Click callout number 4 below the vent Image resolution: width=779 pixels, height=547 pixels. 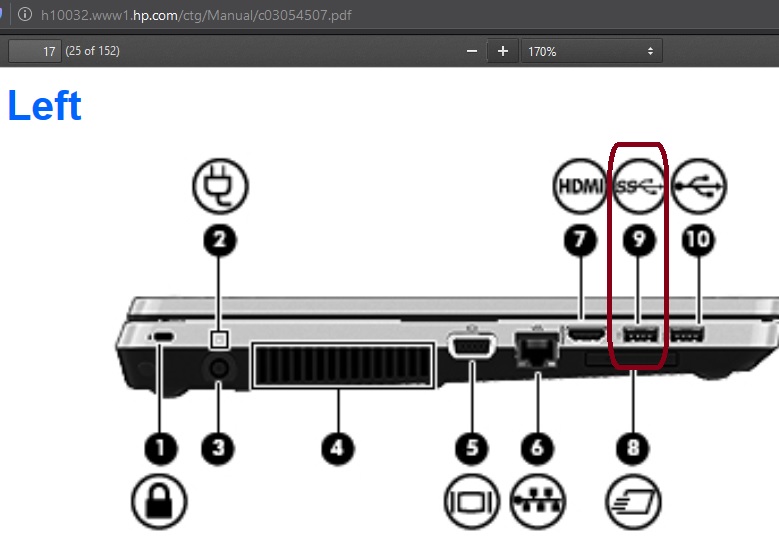pos(337,449)
